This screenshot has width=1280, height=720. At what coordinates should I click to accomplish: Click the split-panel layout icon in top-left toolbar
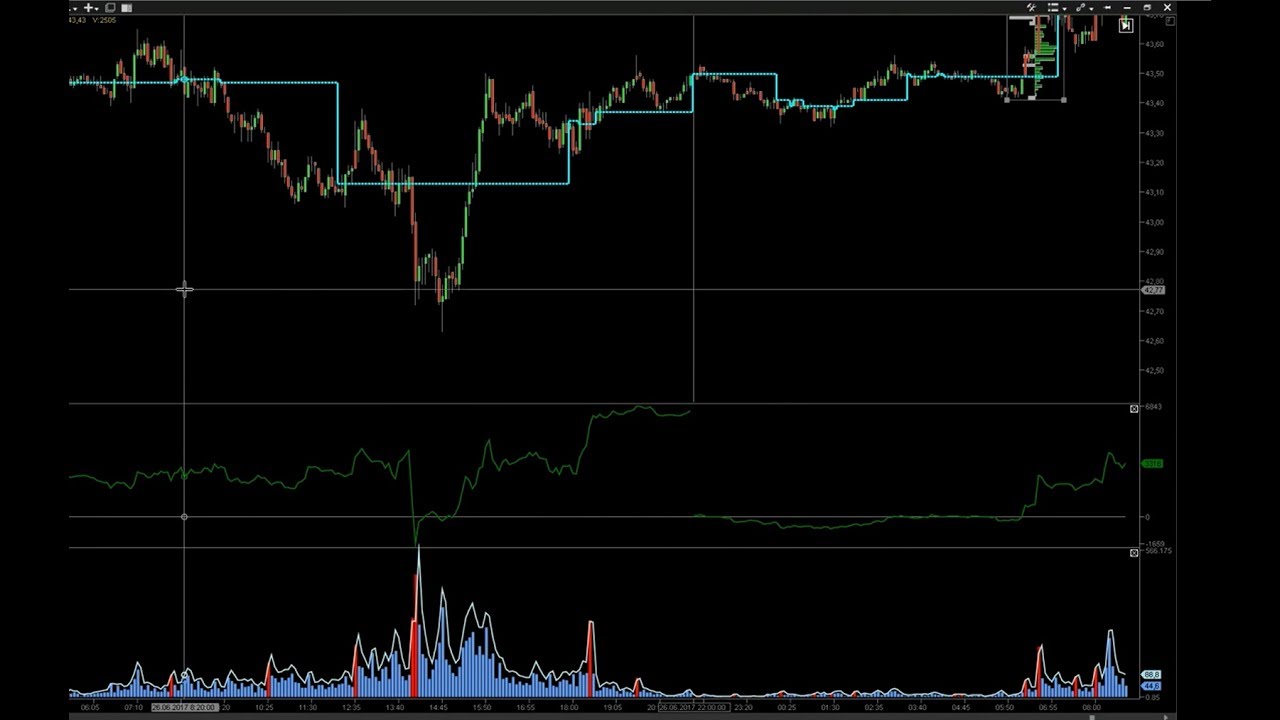tap(127, 8)
